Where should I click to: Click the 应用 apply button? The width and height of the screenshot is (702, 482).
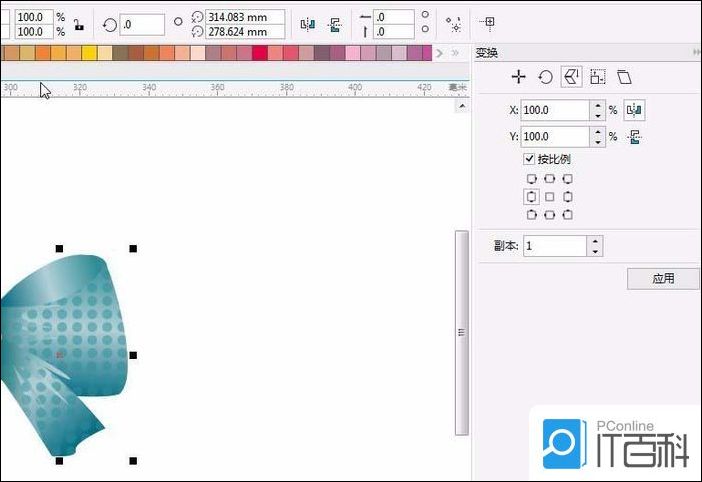(663, 279)
